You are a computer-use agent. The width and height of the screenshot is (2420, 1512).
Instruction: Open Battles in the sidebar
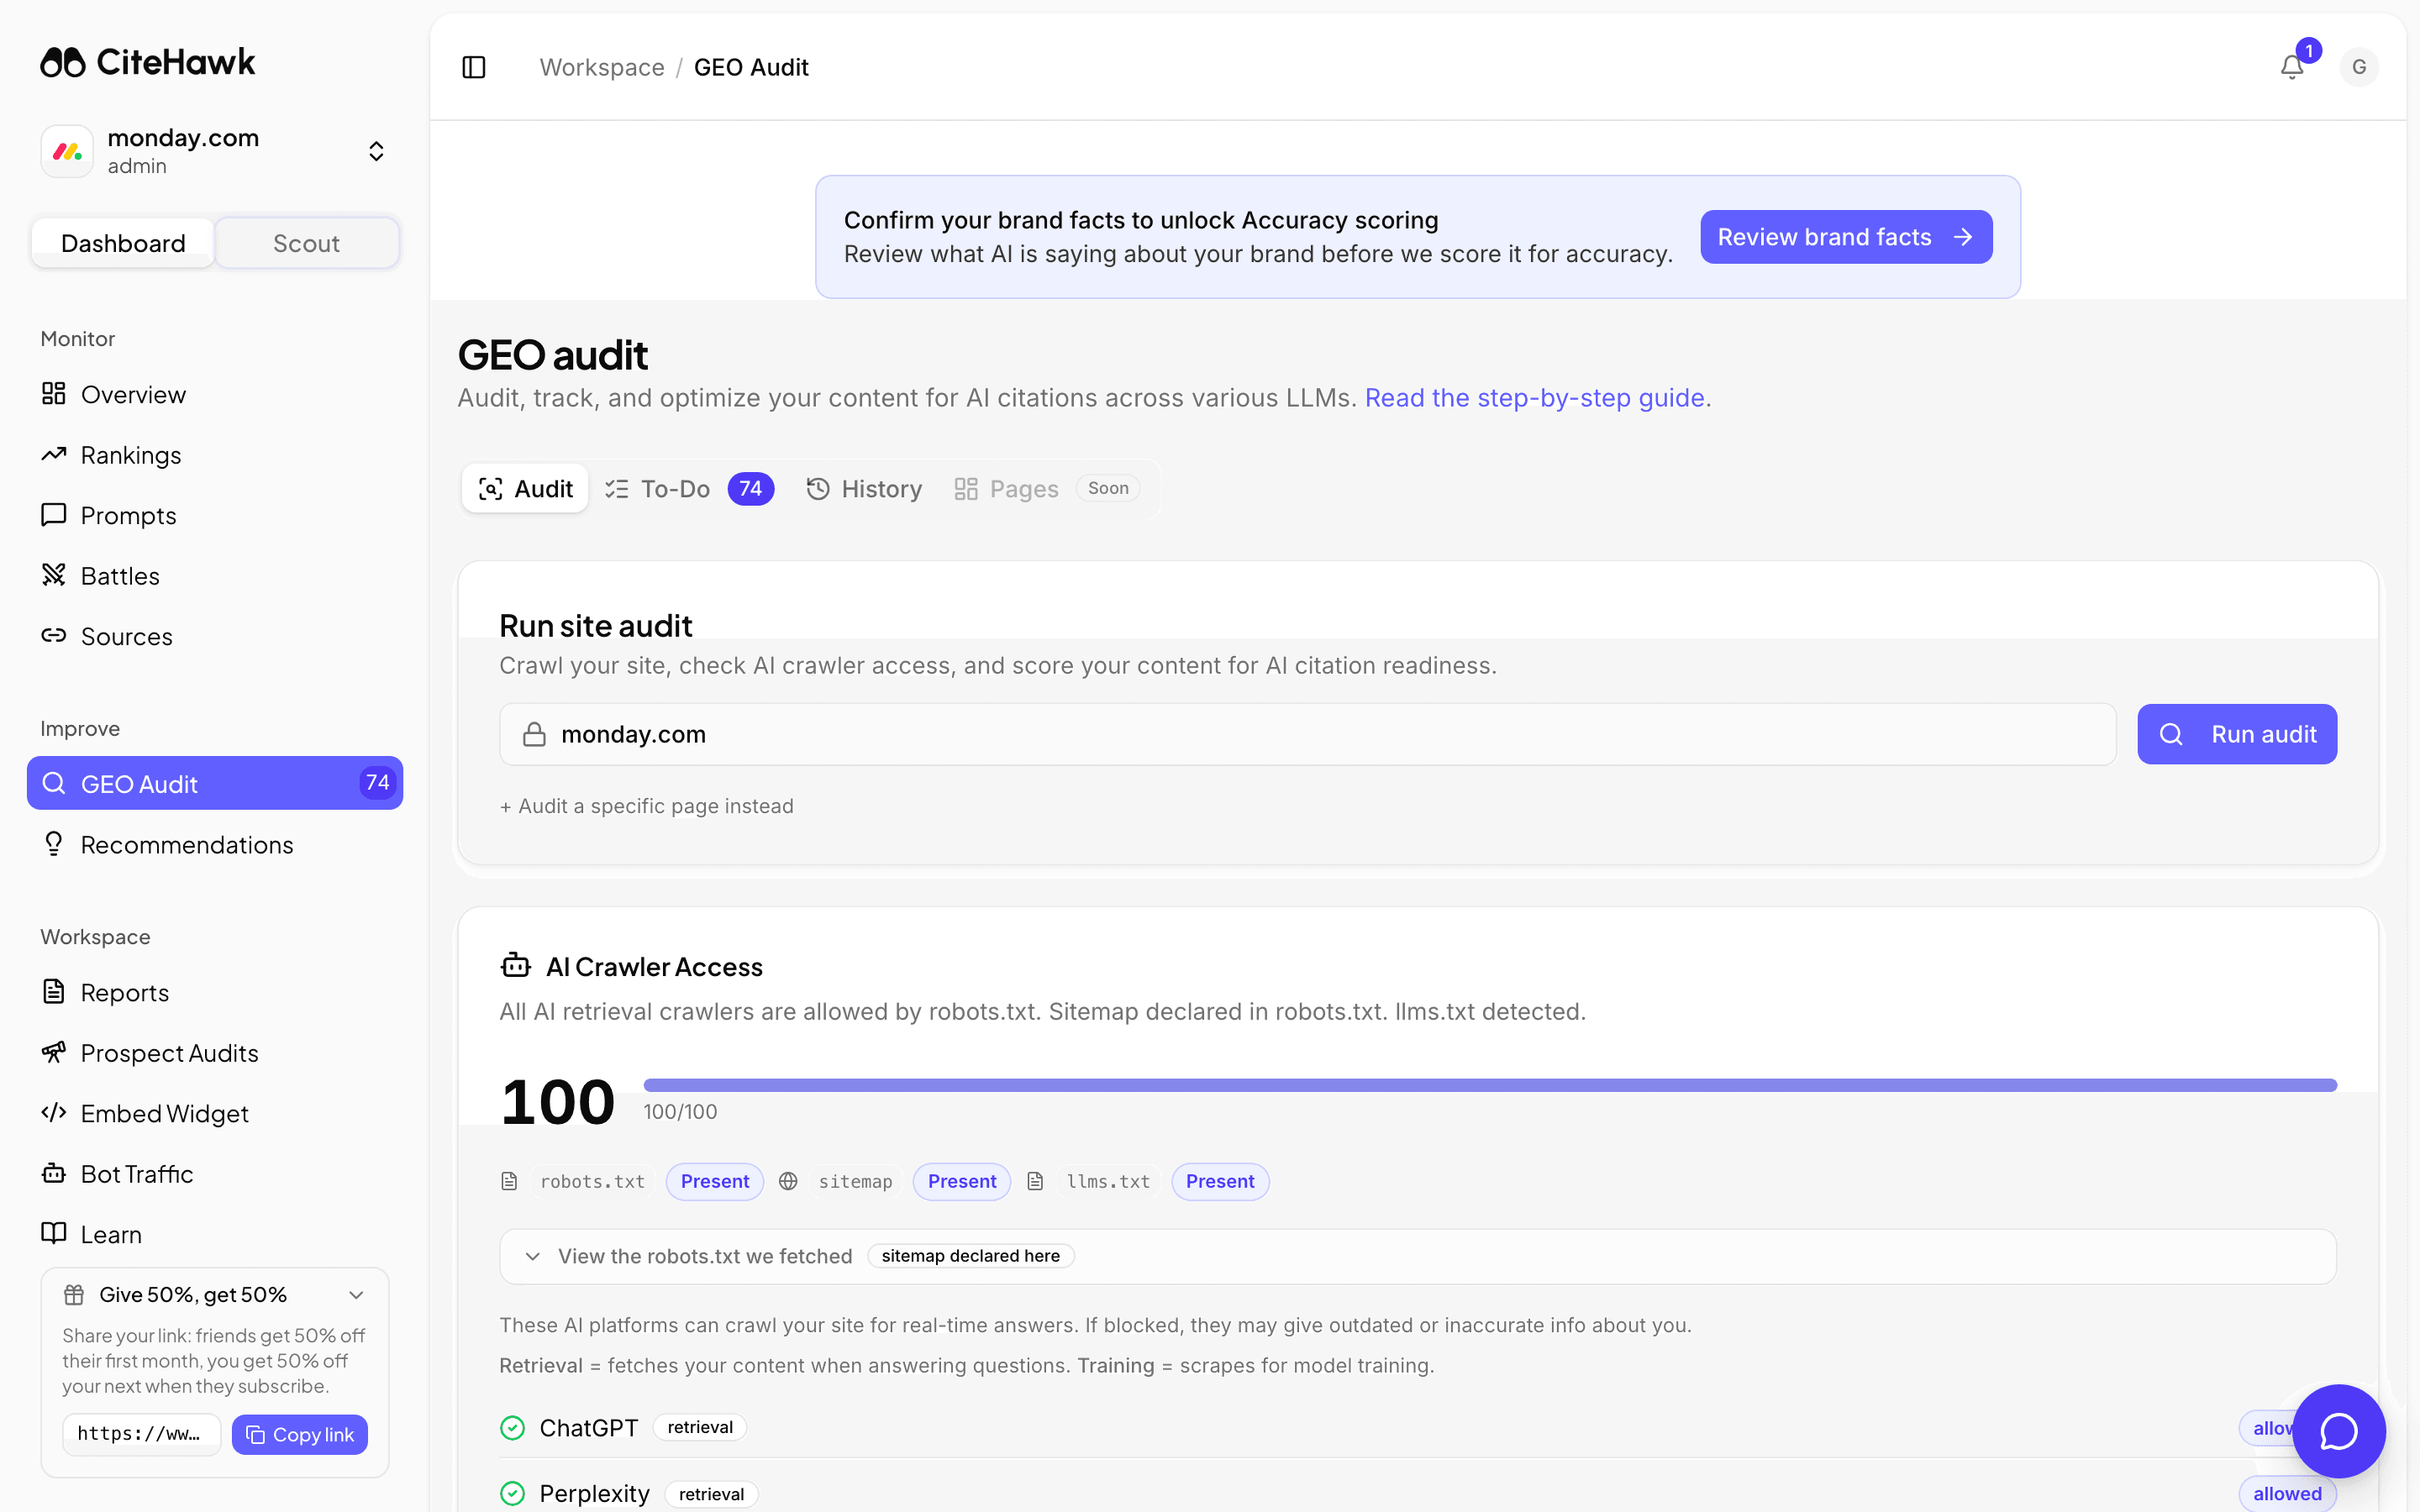pyautogui.click(x=215, y=576)
